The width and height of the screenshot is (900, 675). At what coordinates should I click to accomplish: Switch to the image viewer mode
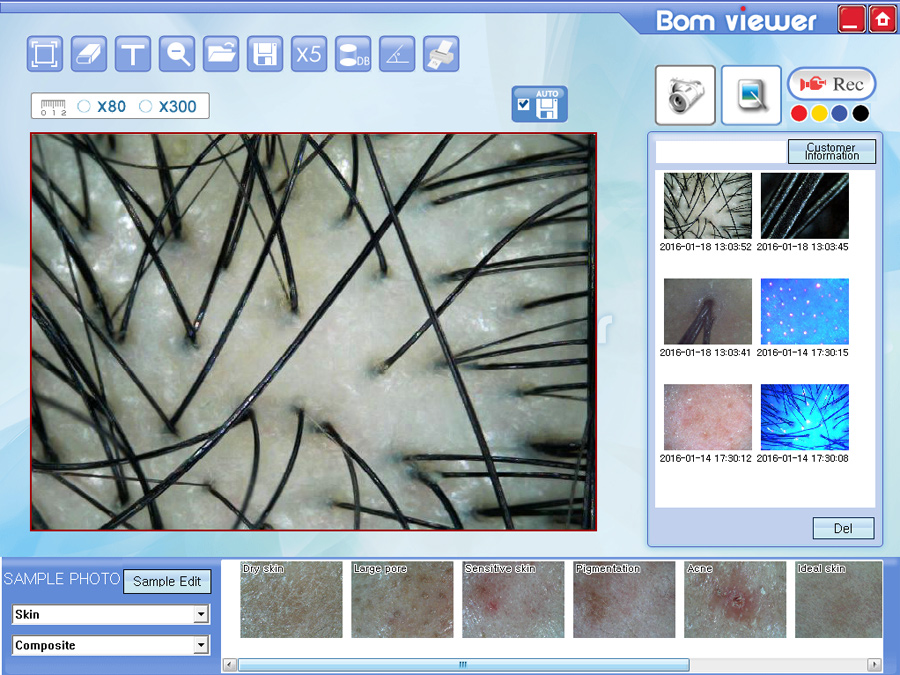[751, 95]
